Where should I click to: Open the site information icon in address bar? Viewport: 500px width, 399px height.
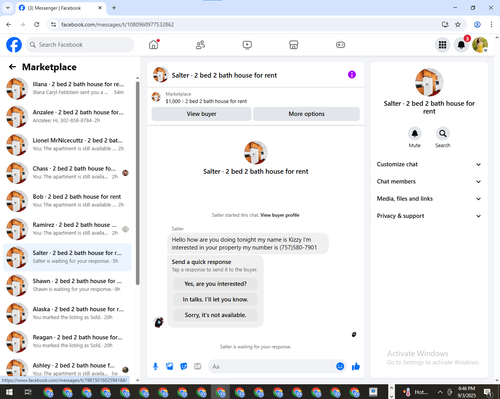click(54, 24)
